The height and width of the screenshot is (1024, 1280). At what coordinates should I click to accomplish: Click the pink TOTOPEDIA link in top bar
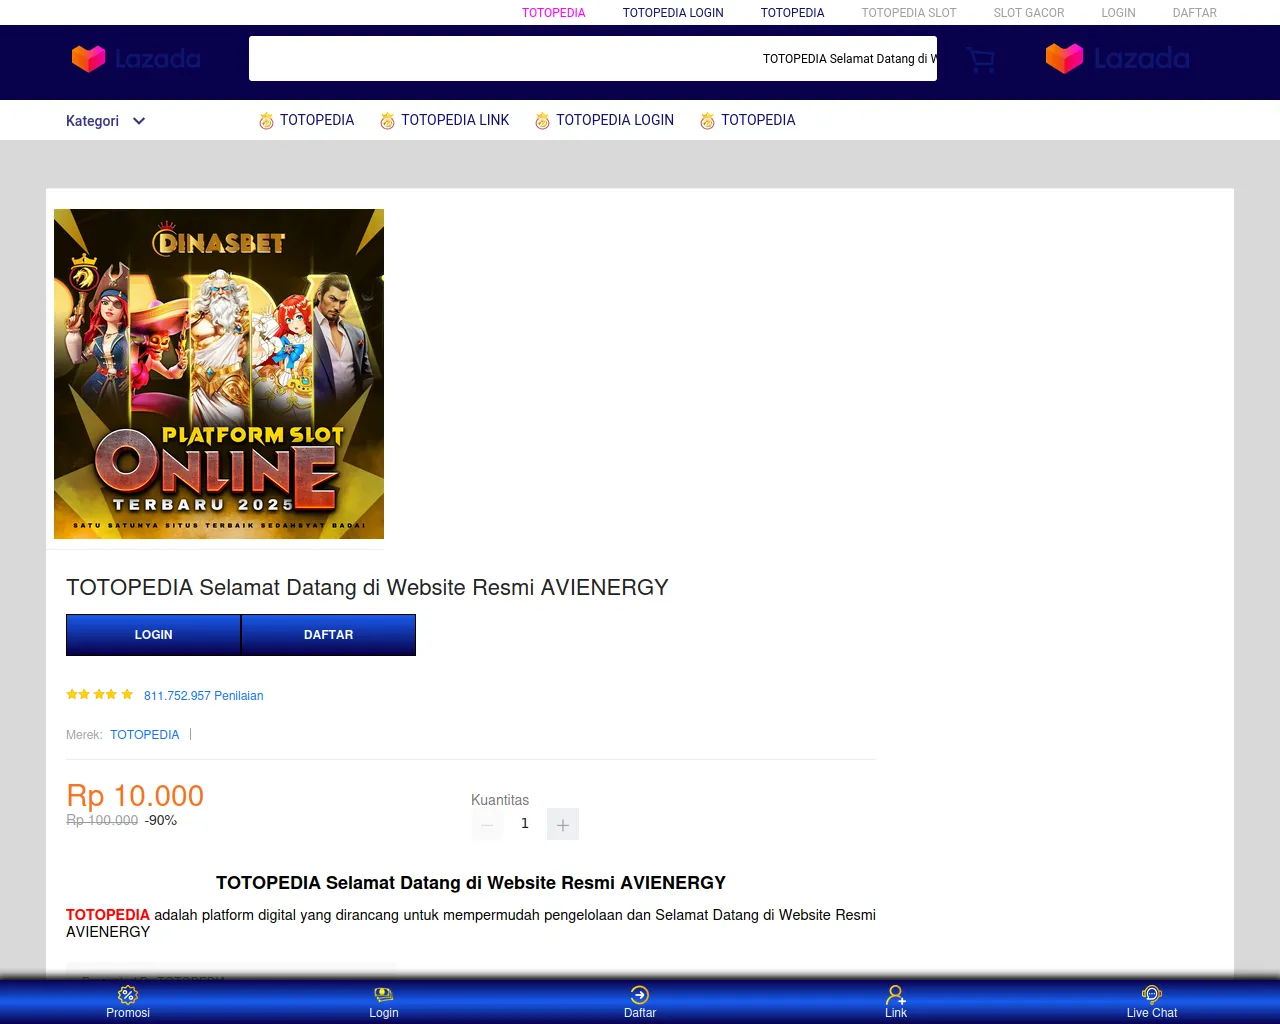point(554,13)
